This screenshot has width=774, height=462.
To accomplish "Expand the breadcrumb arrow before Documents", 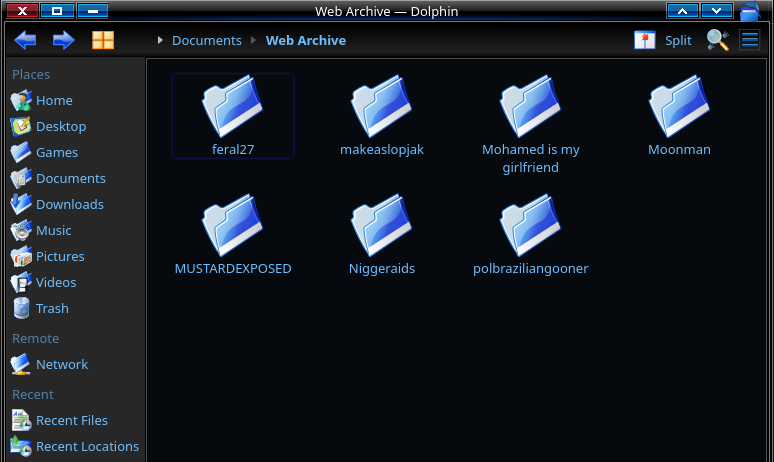I will (x=160, y=41).
